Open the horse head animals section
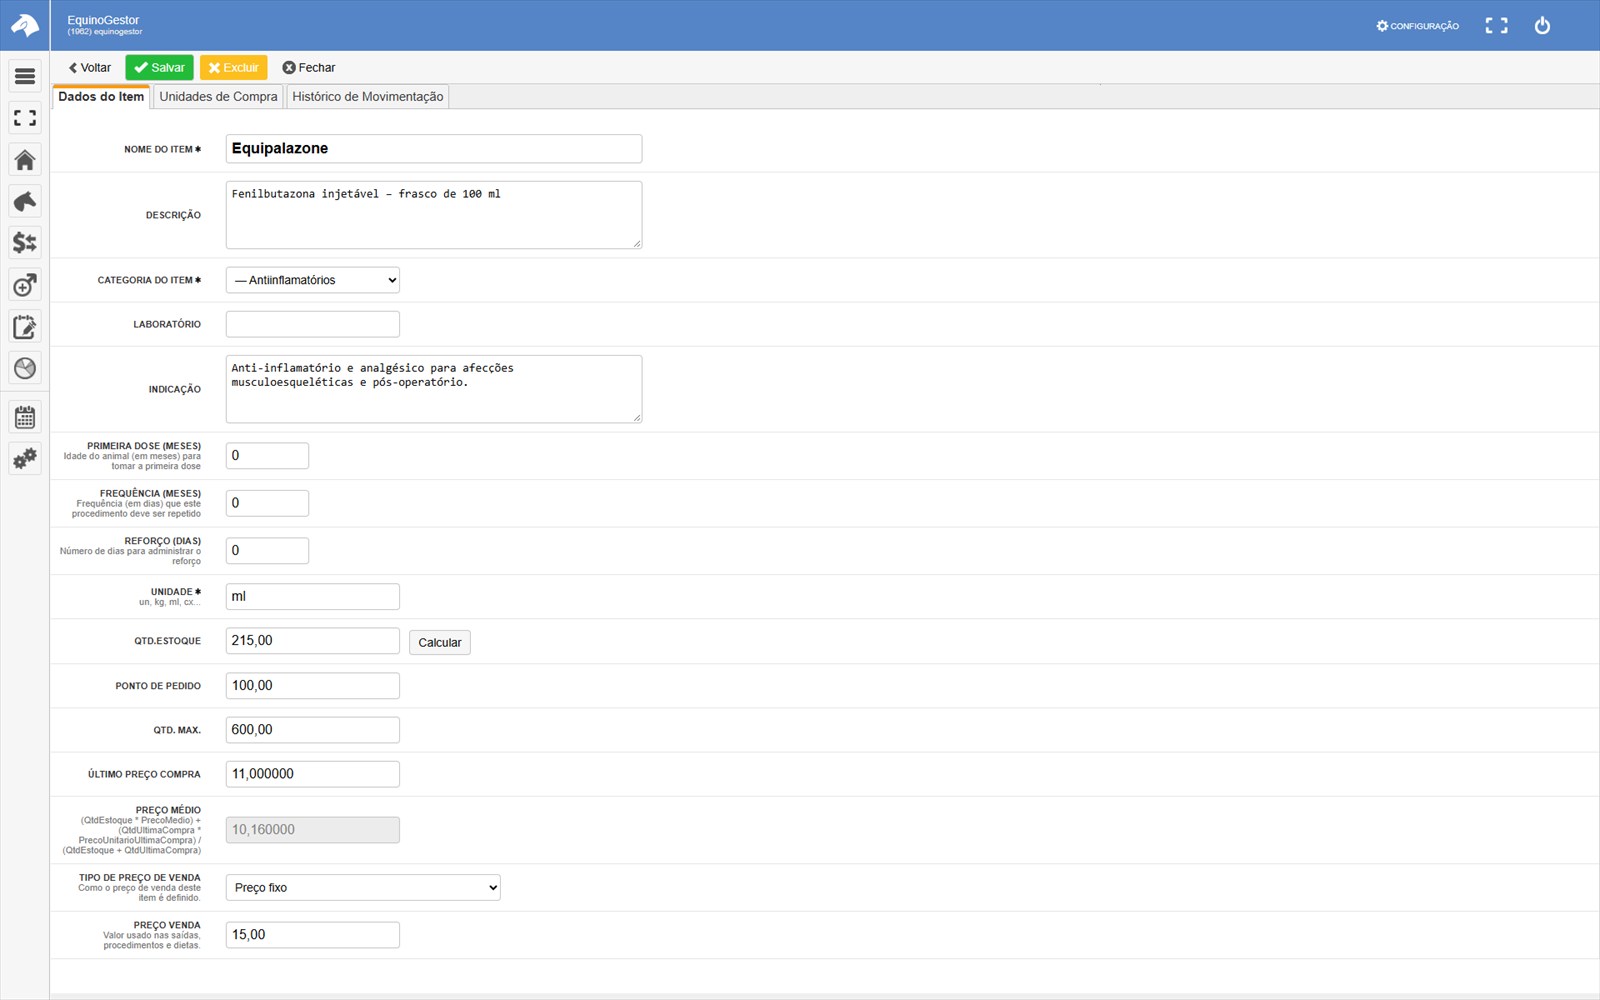1600x1000 pixels. 25,201
